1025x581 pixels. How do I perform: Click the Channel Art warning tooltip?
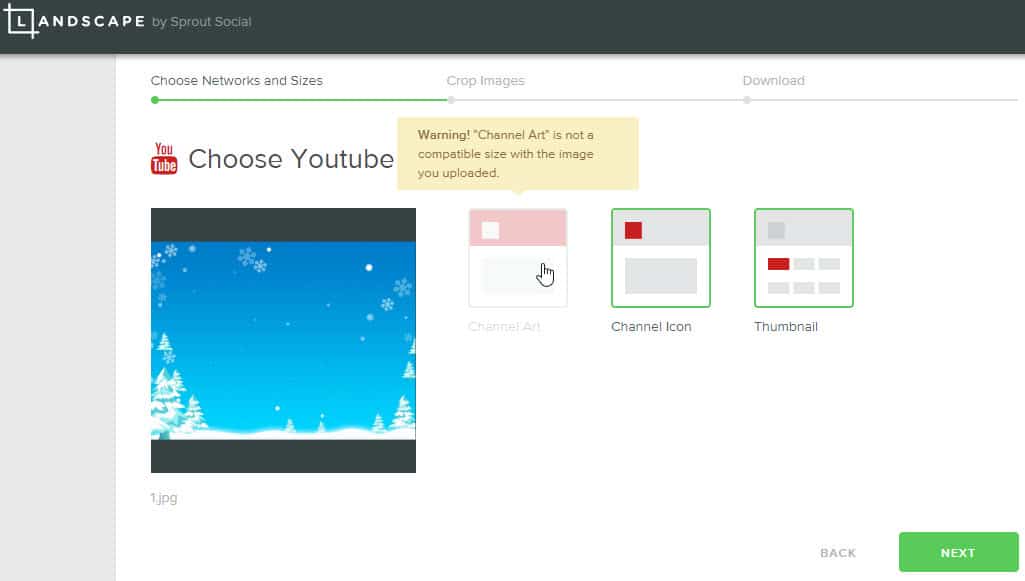pyautogui.click(x=518, y=154)
